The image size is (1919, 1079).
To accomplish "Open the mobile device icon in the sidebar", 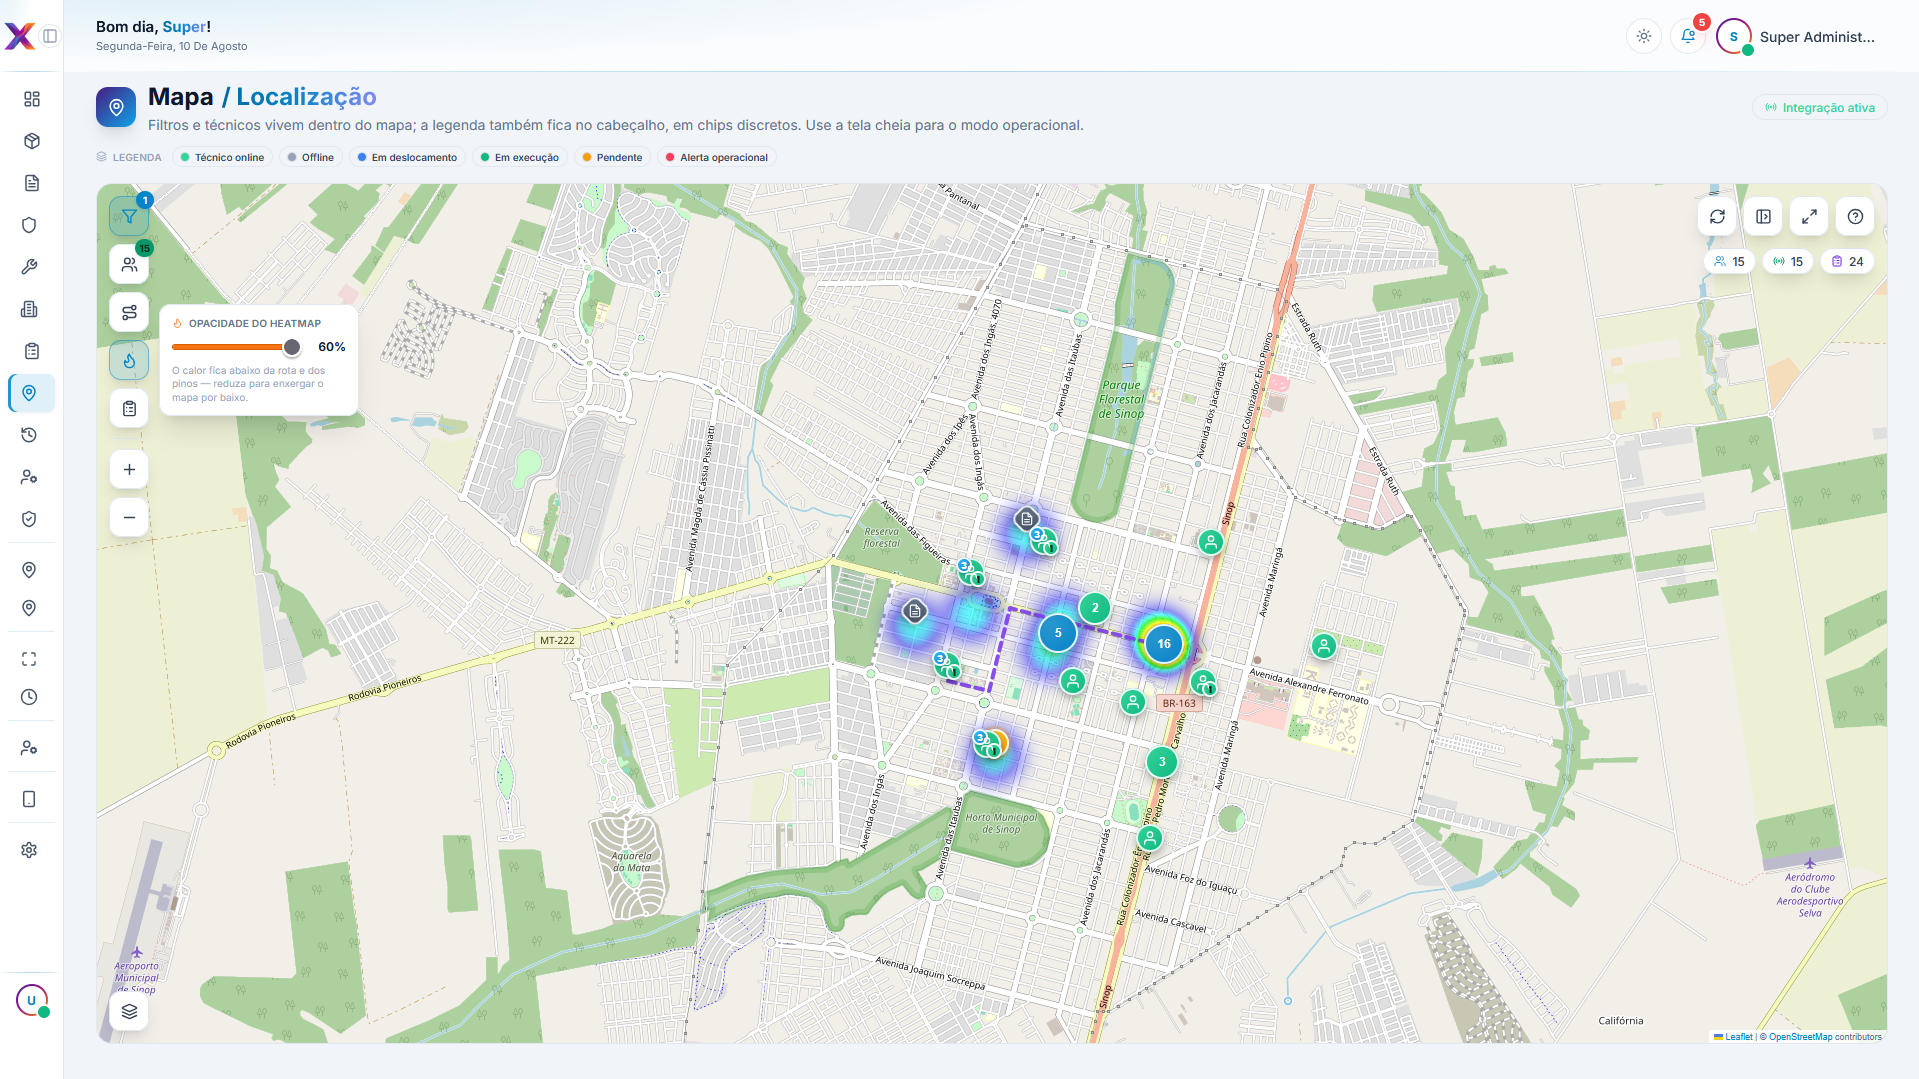I will (29, 799).
